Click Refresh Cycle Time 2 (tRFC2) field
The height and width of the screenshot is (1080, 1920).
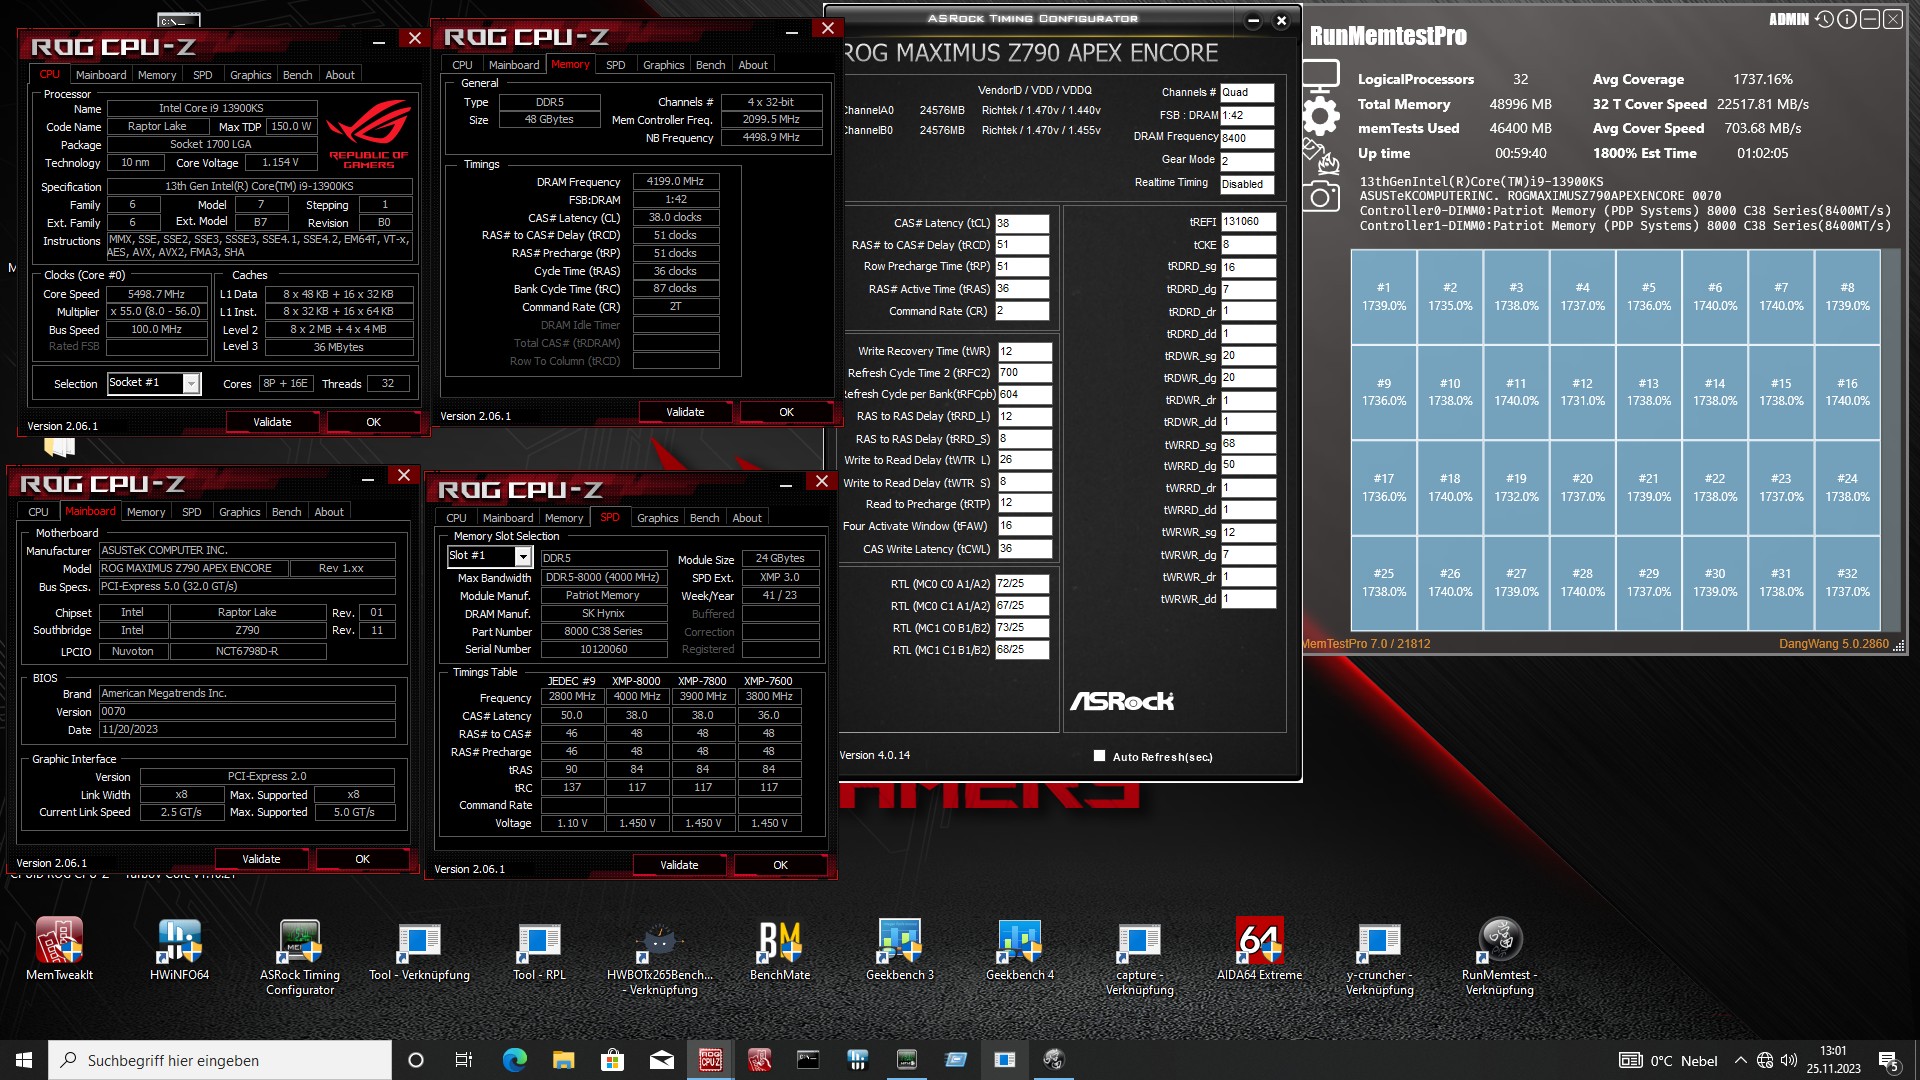(x=1025, y=373)
